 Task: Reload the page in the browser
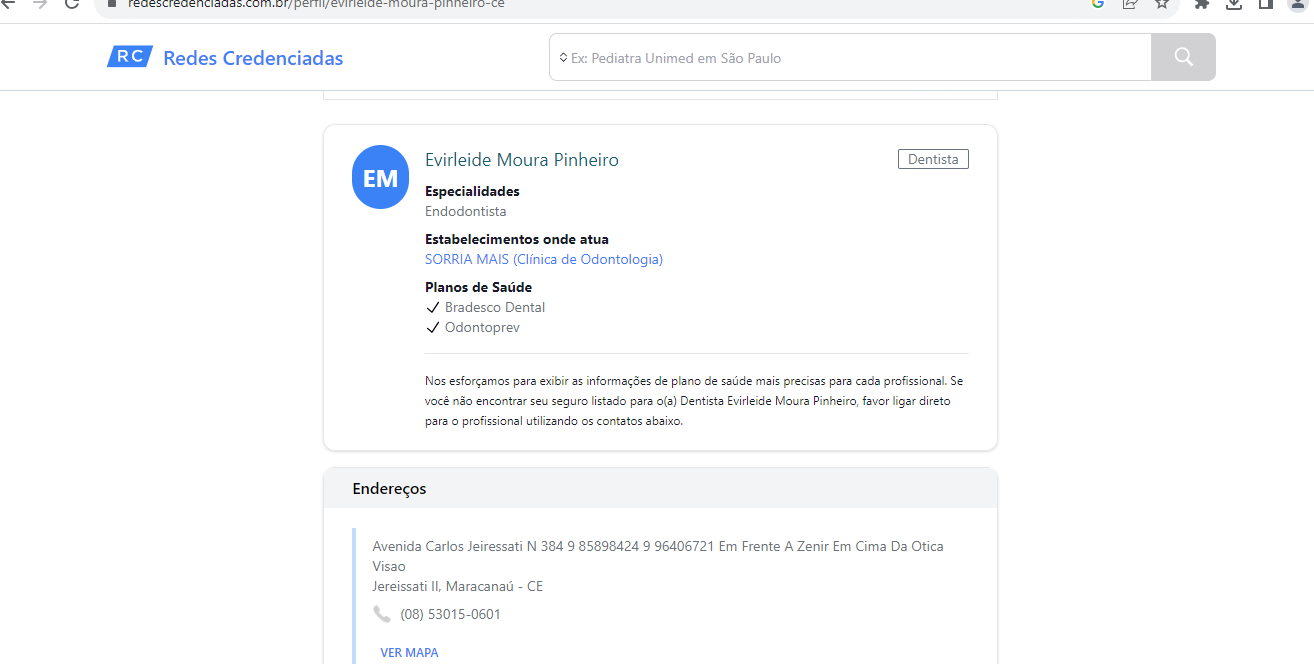pyautogui.click(x=71, y=3)
